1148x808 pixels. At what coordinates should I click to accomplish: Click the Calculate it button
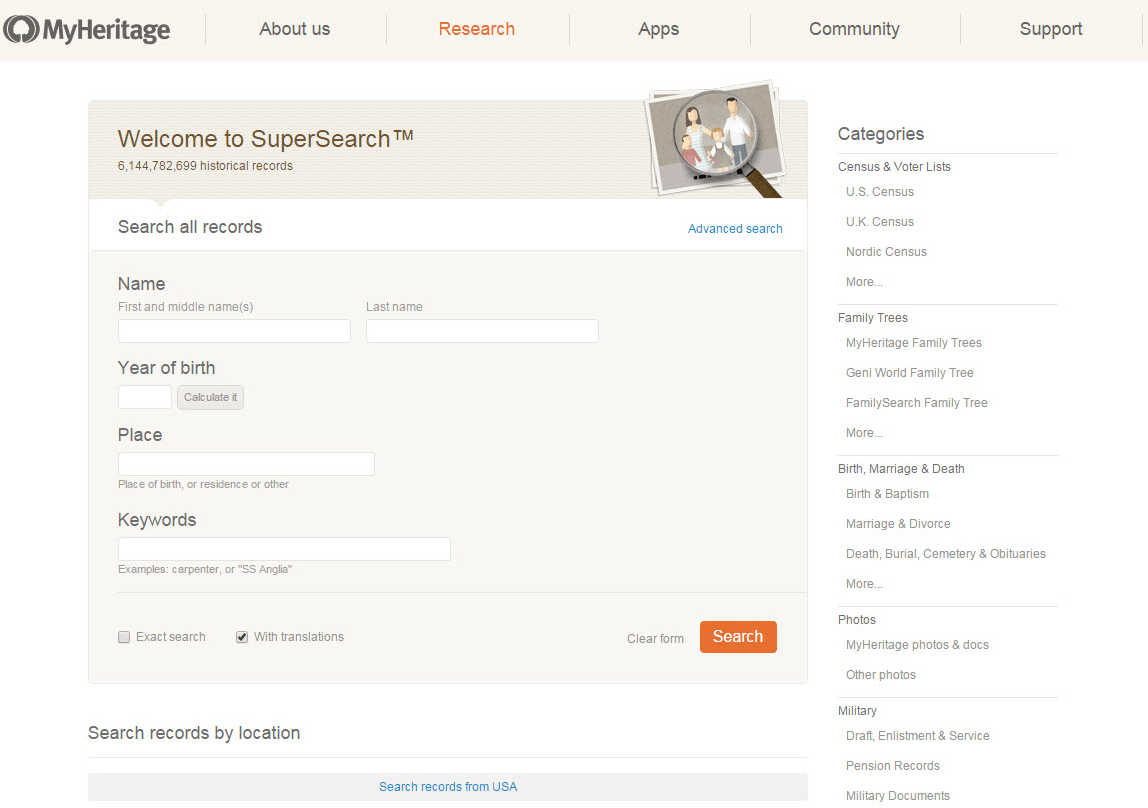(210, 397)
